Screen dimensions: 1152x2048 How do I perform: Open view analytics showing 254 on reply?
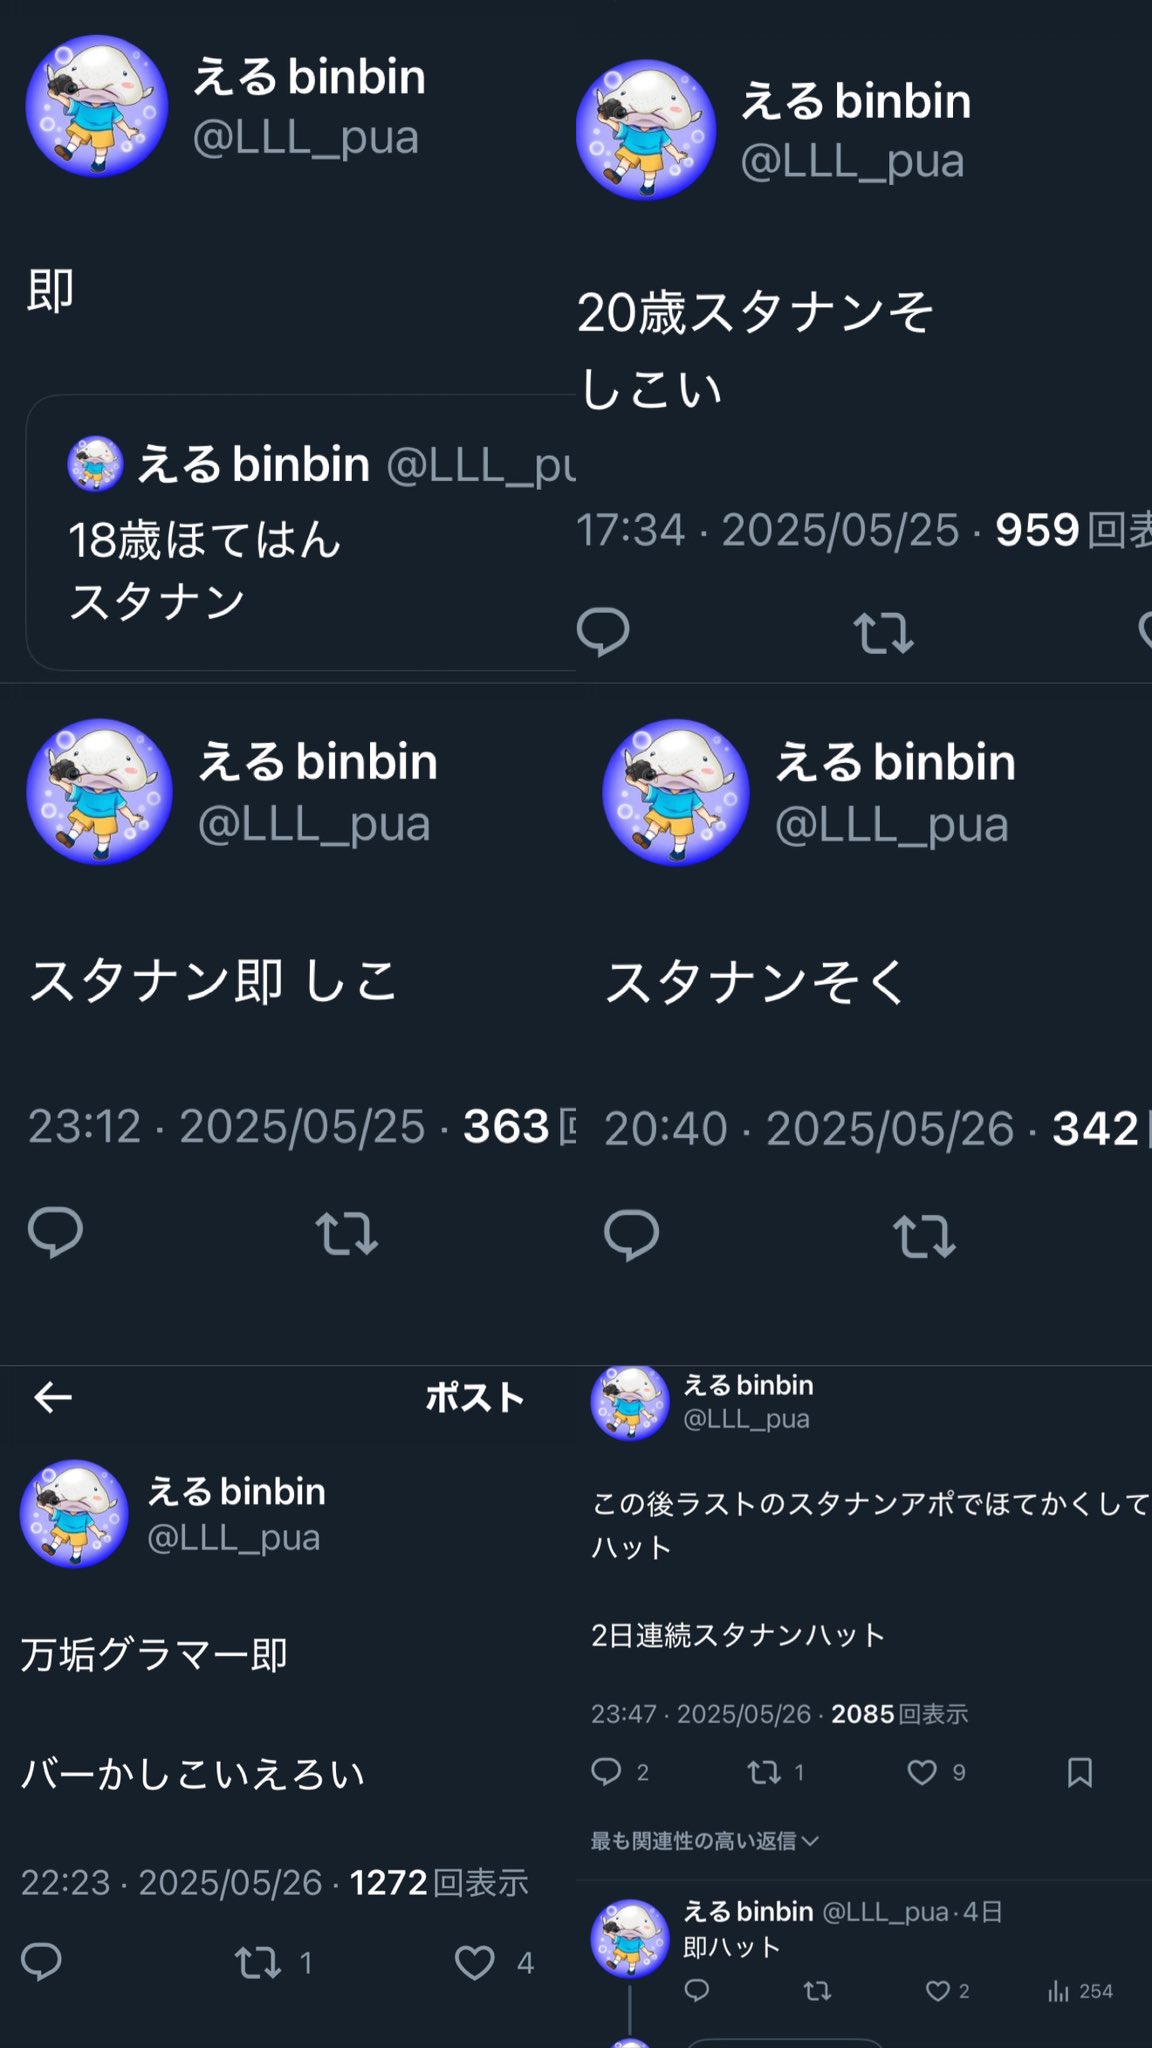1080,1991
